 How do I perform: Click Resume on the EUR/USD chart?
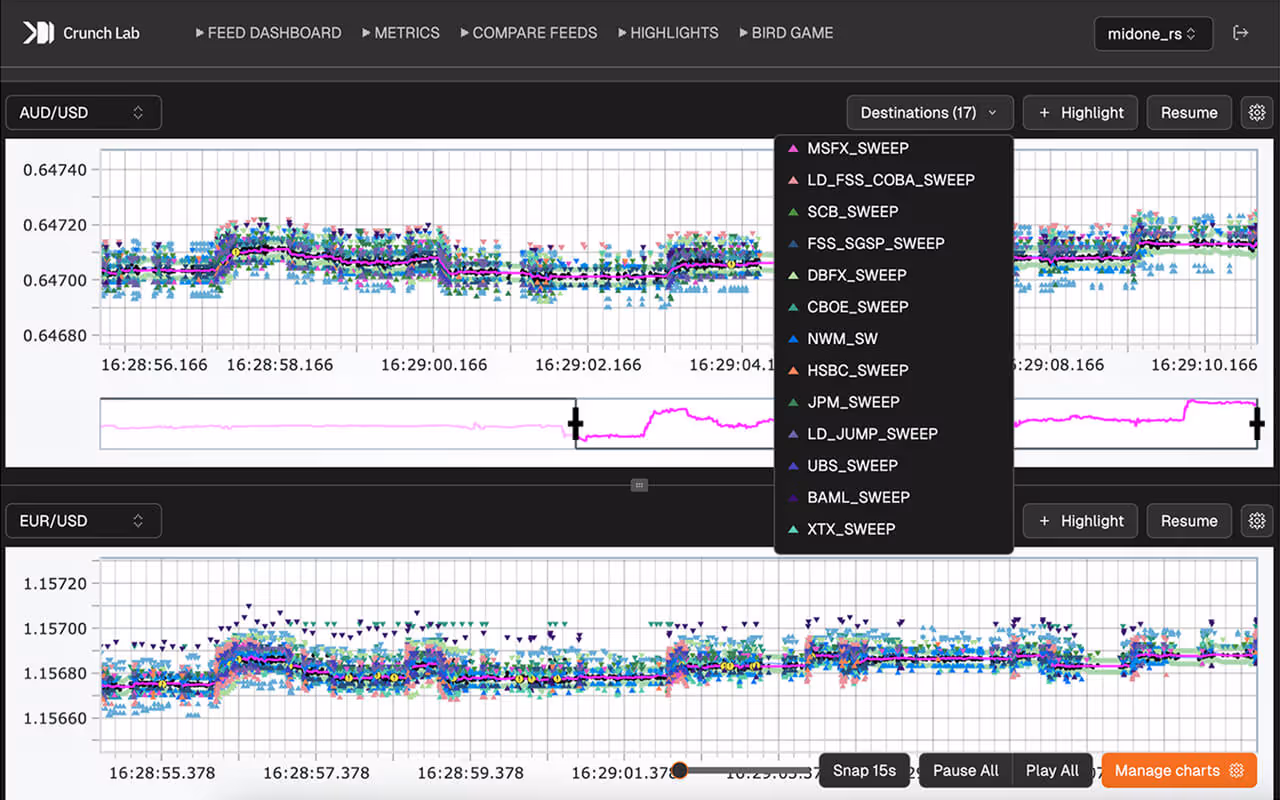coord(1189,521)
